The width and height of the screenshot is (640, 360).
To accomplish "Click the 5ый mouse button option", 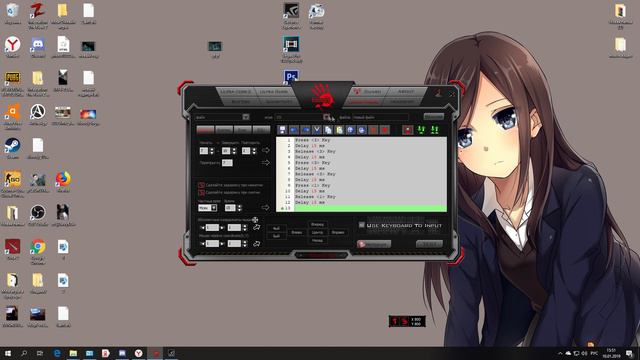I will pyautogui.click(x=276, y=236).
